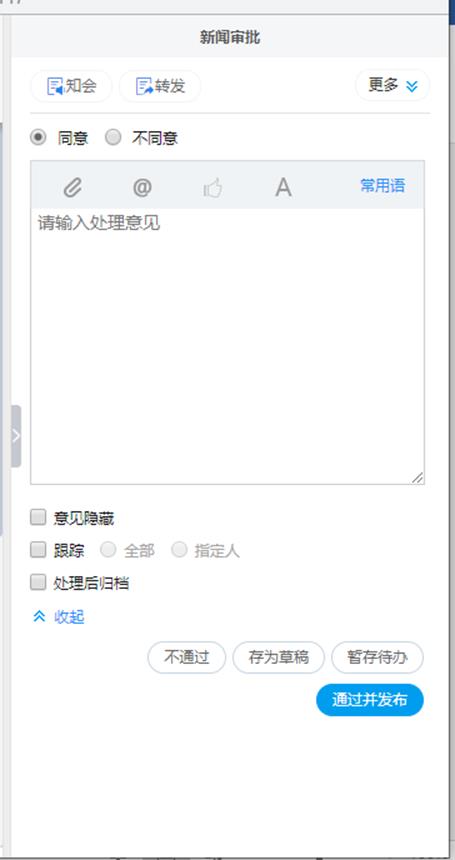
Task: Click the 转发 forward icon button
Action: (x=160, y=86)
